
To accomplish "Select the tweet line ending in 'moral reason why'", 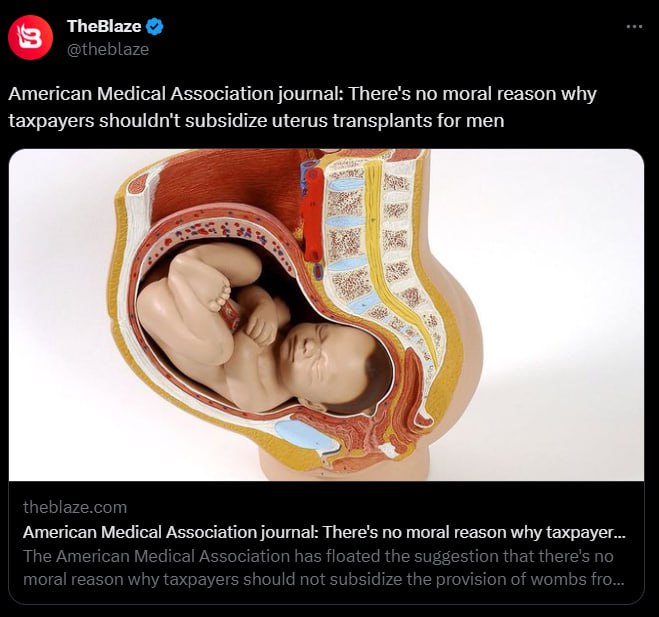I will (x=302, y=93).
